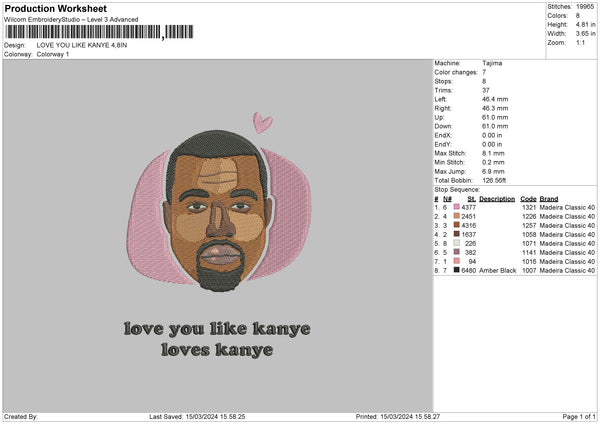This screenshot has height=424, width=600.
Task: Click 'Madeira Classic 40' in the code 1007 row
Action: click(567, 270)
